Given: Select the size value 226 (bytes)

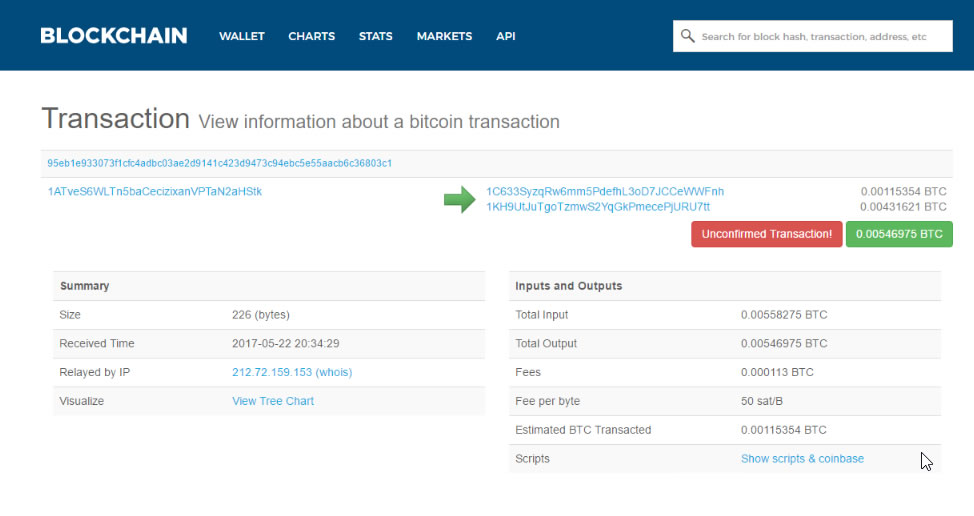Looking at the screenshot, I should point(261,315).
